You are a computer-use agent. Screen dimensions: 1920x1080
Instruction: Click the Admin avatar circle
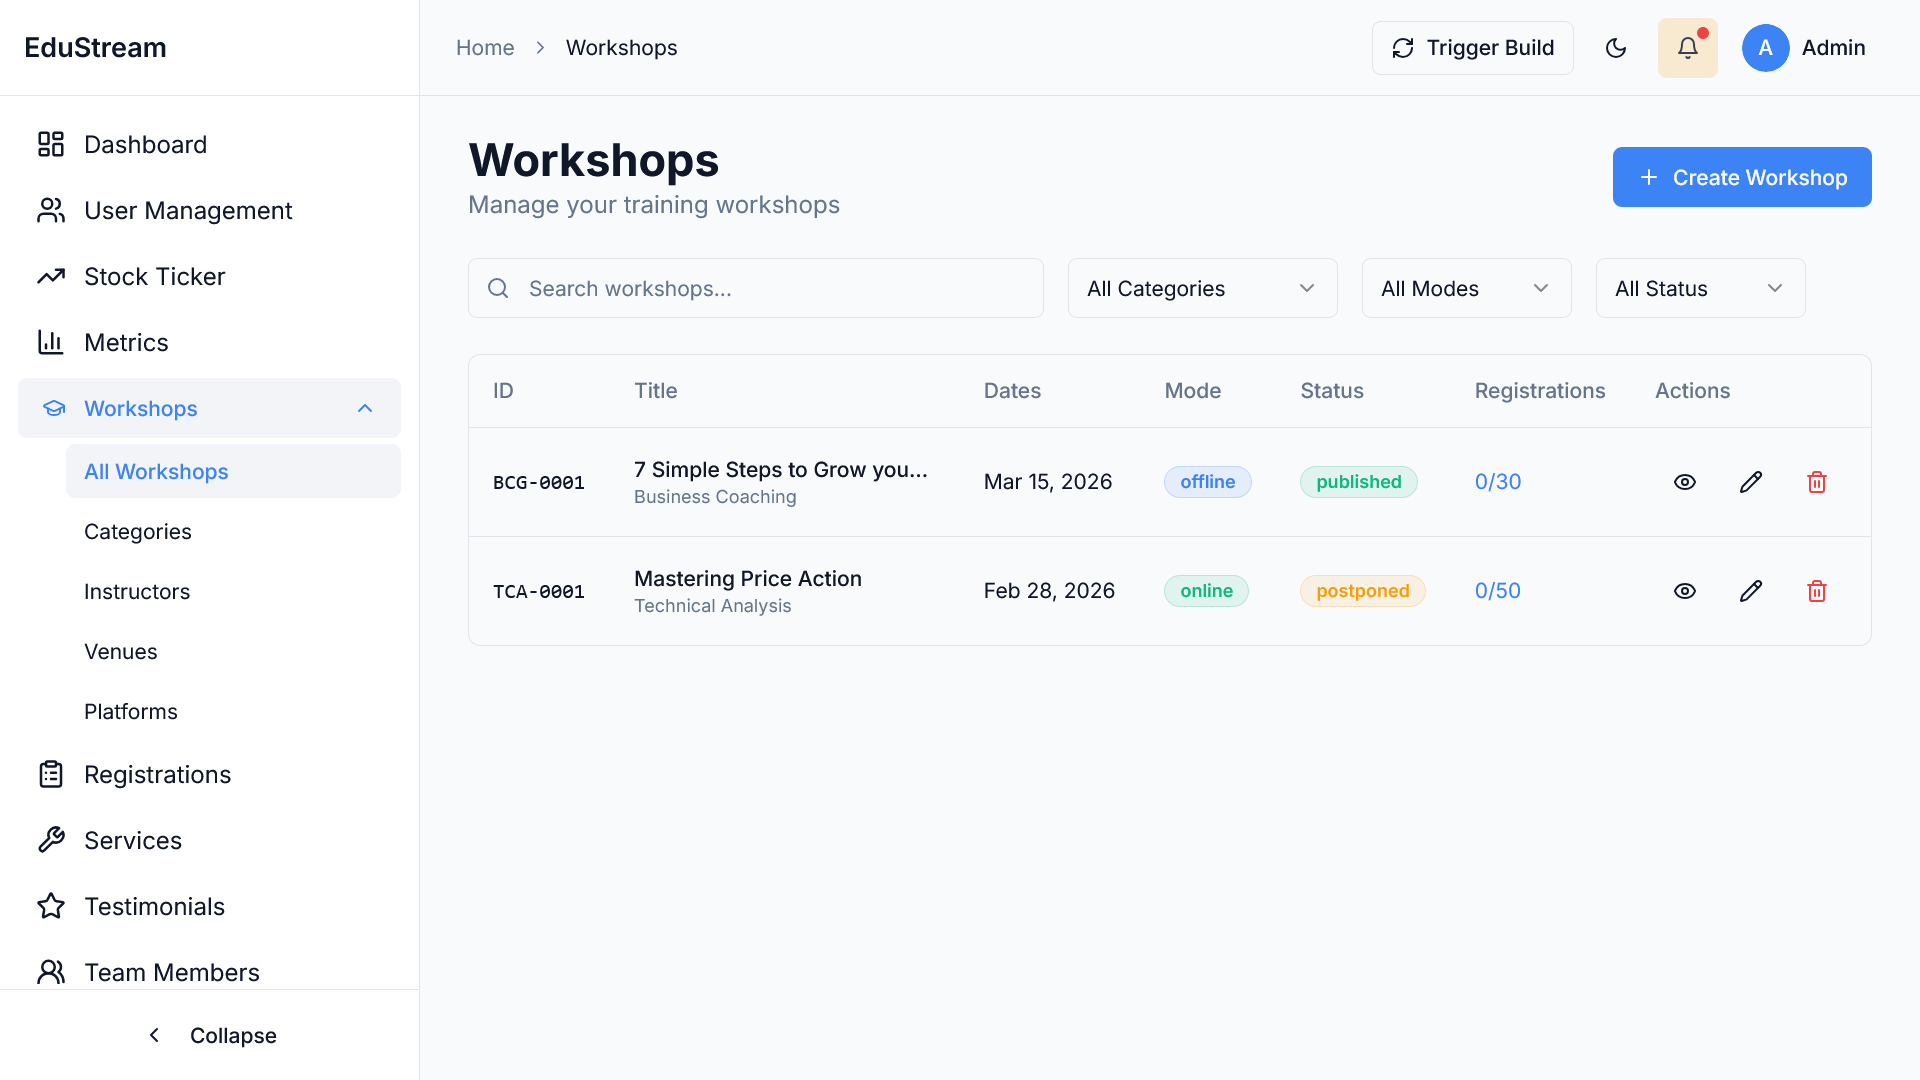tap(1766, 48)
